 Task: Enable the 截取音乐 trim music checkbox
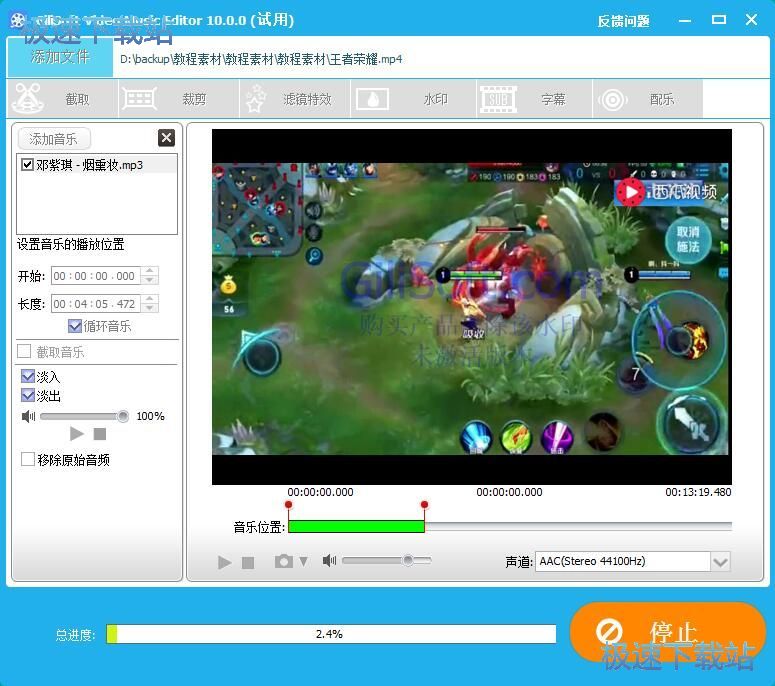point(24,351)
